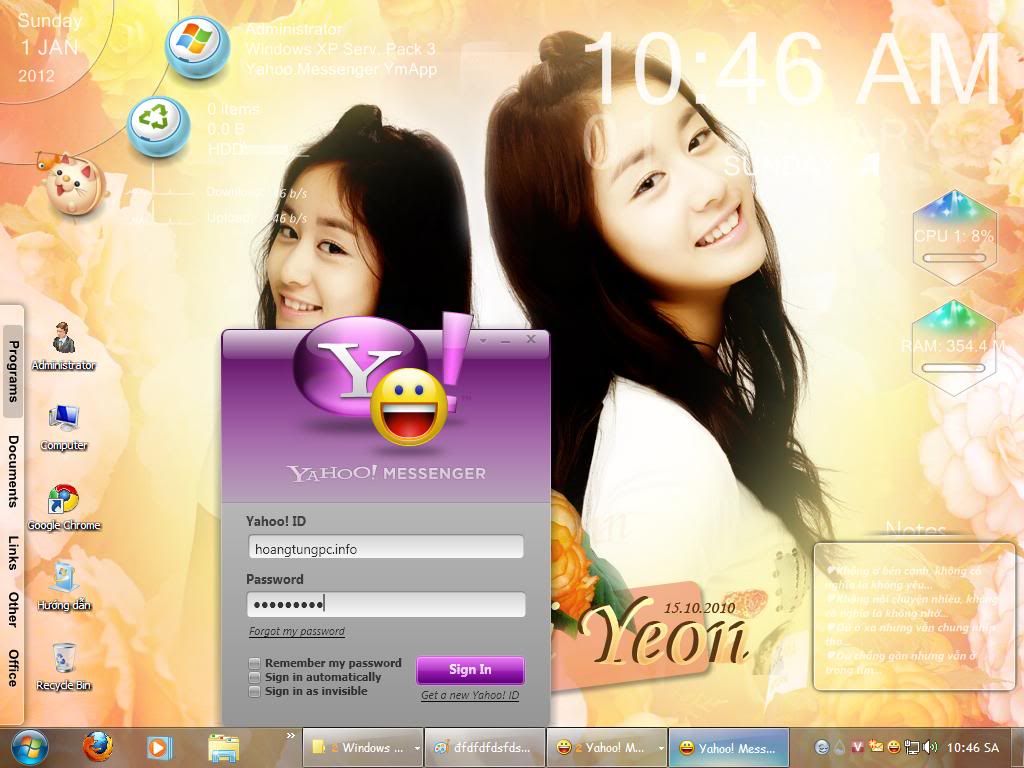Click the Yahoo smiley tray icon
Viewport: 1024px width, 768px height.
click(894, 746)
